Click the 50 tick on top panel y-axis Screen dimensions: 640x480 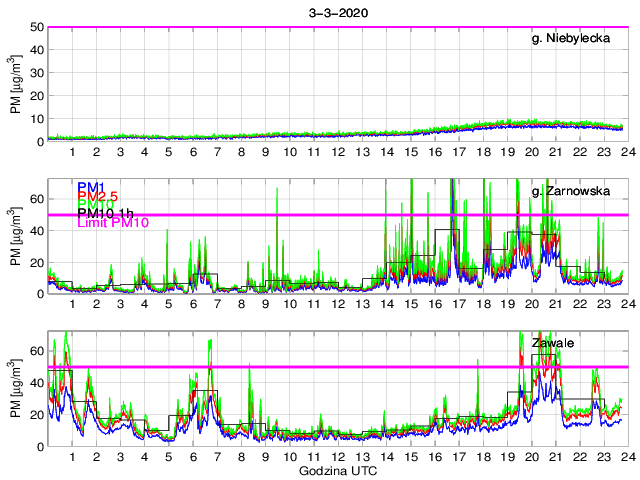[x=34, y=27]
